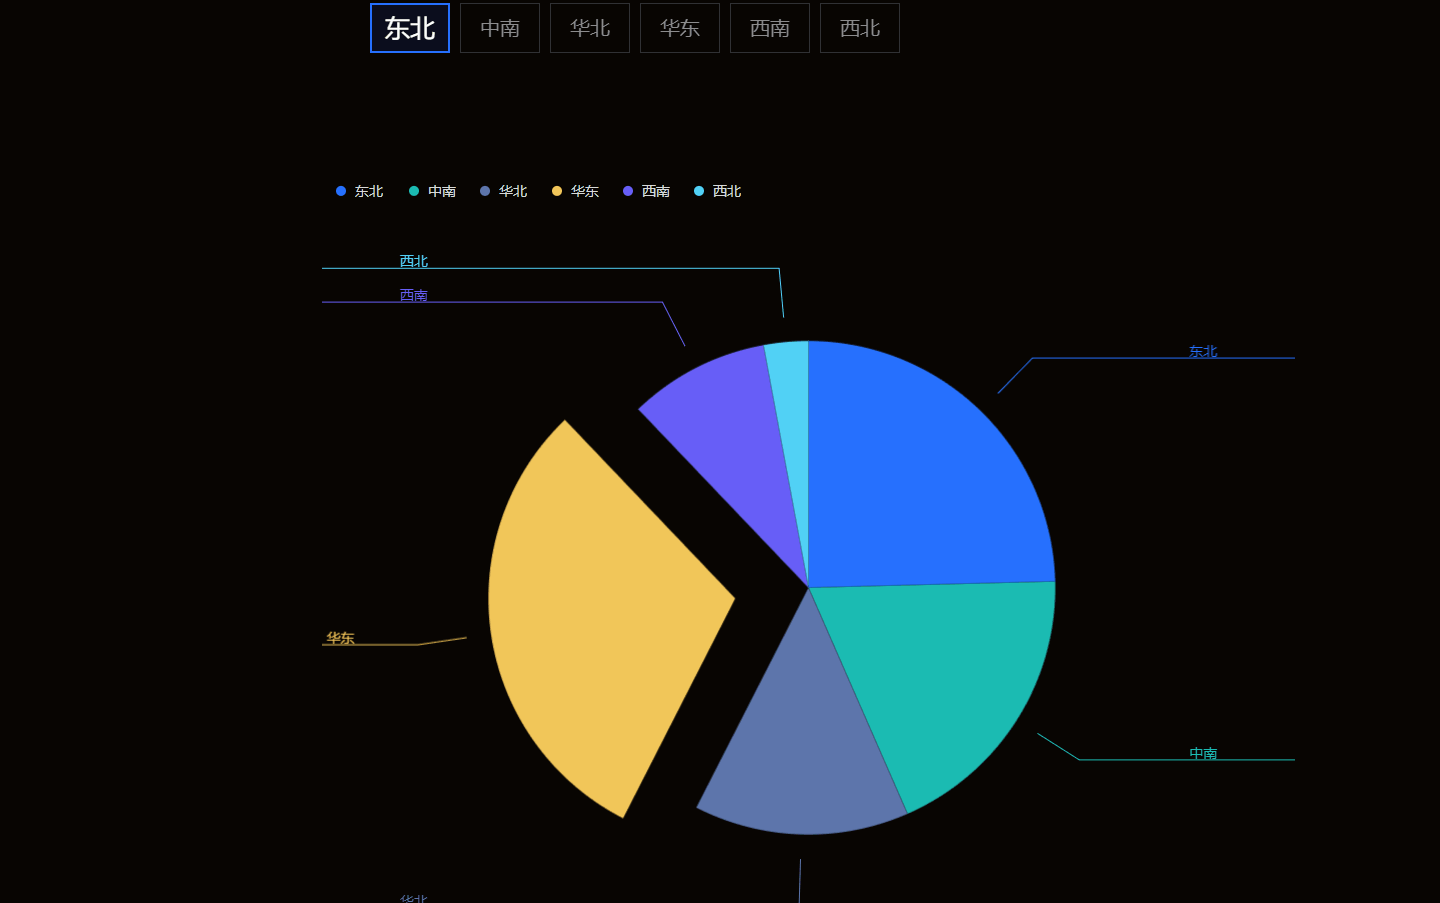The width and height of the screenshot is (1440, 903).
Task: Click the 华东 pie label on left
Action: click(x=340, y=638)
